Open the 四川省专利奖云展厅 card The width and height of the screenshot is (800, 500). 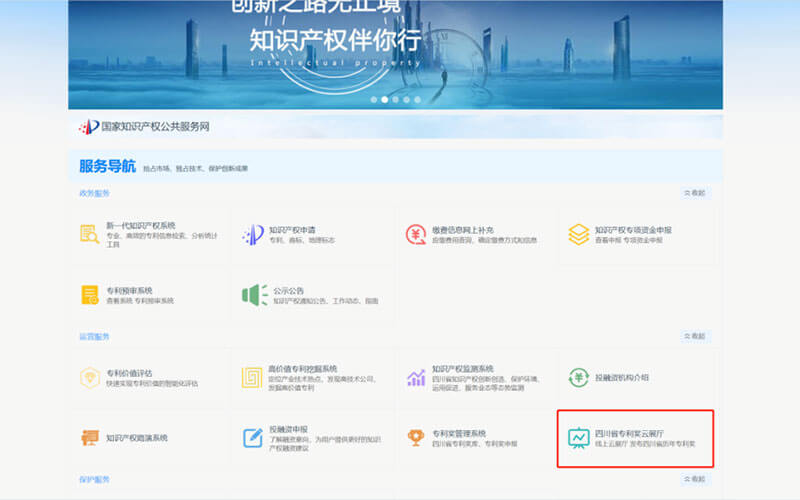pyautogui.click(x=636, y=438)
